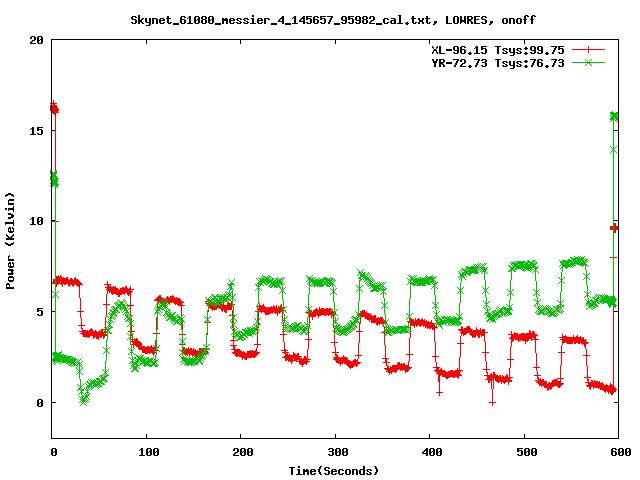This screenshot has width=640, height=480.
Task: Click the green line sample in legend
Action: click(x=588, y=62)
